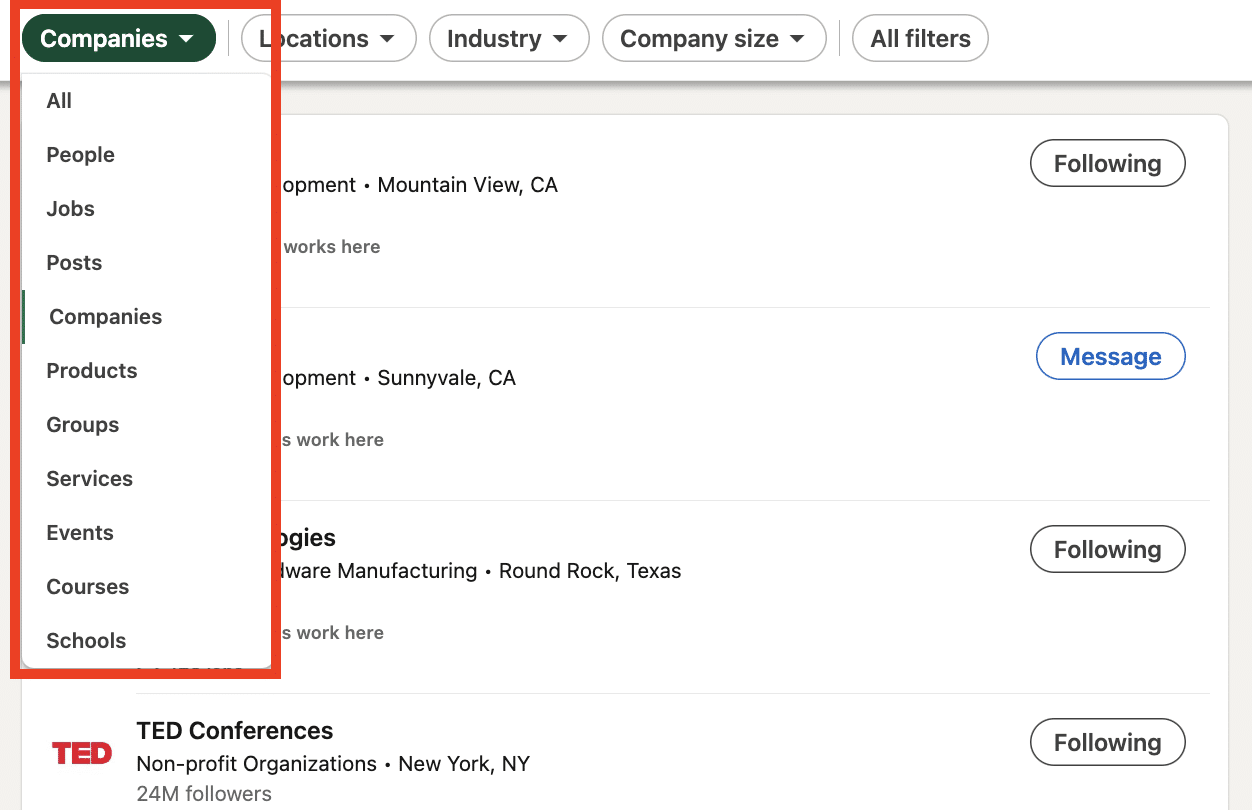Open the Locations filter dropdown

(x=328, y=38)
